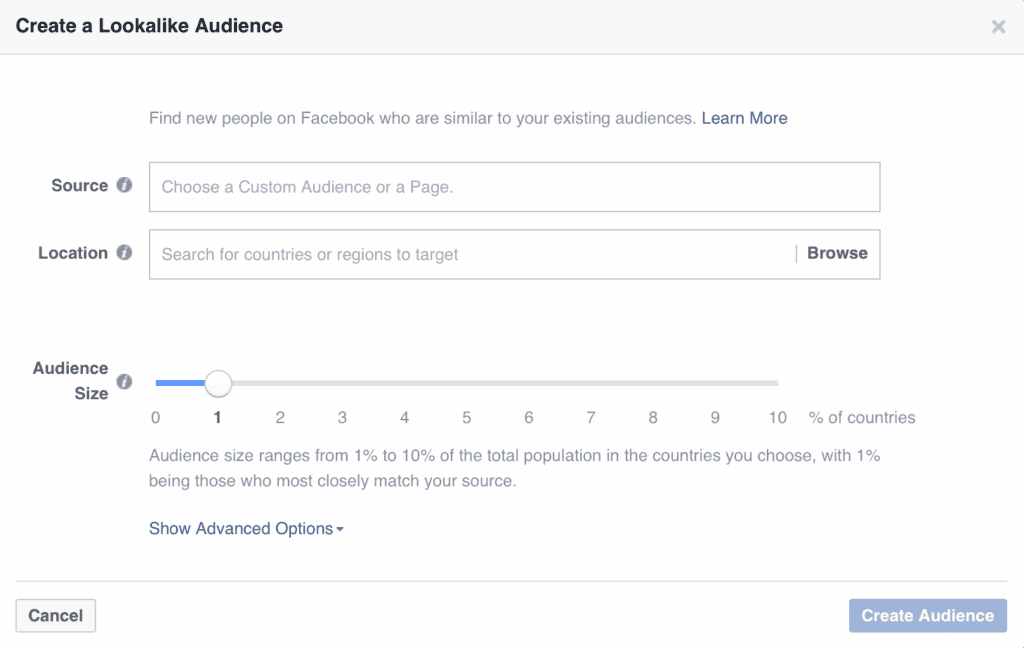Click the Audience Size info icon
Image resolution: width=1024 pixels, height=648 pixels.
[124, 381]
